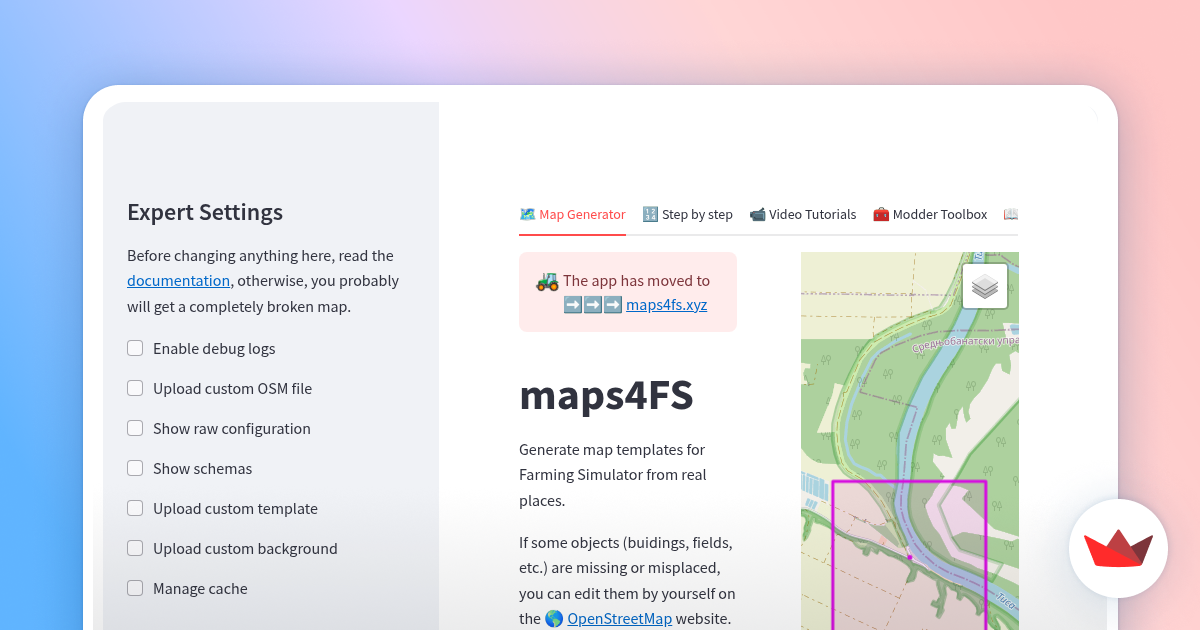Click the movie camera icon for Video Tutorials
The width and height of the screenshot is (1200, 630).
[759, 214]
